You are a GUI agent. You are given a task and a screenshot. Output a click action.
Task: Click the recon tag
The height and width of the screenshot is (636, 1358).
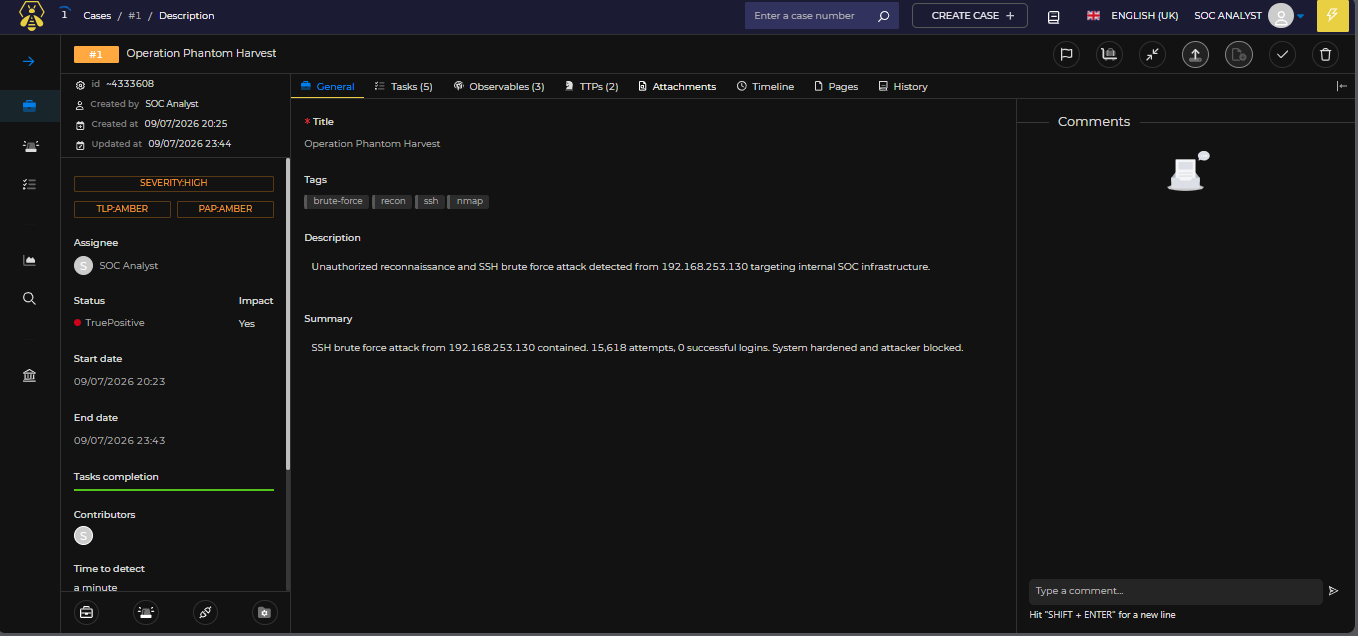click(x=392, y=201)
